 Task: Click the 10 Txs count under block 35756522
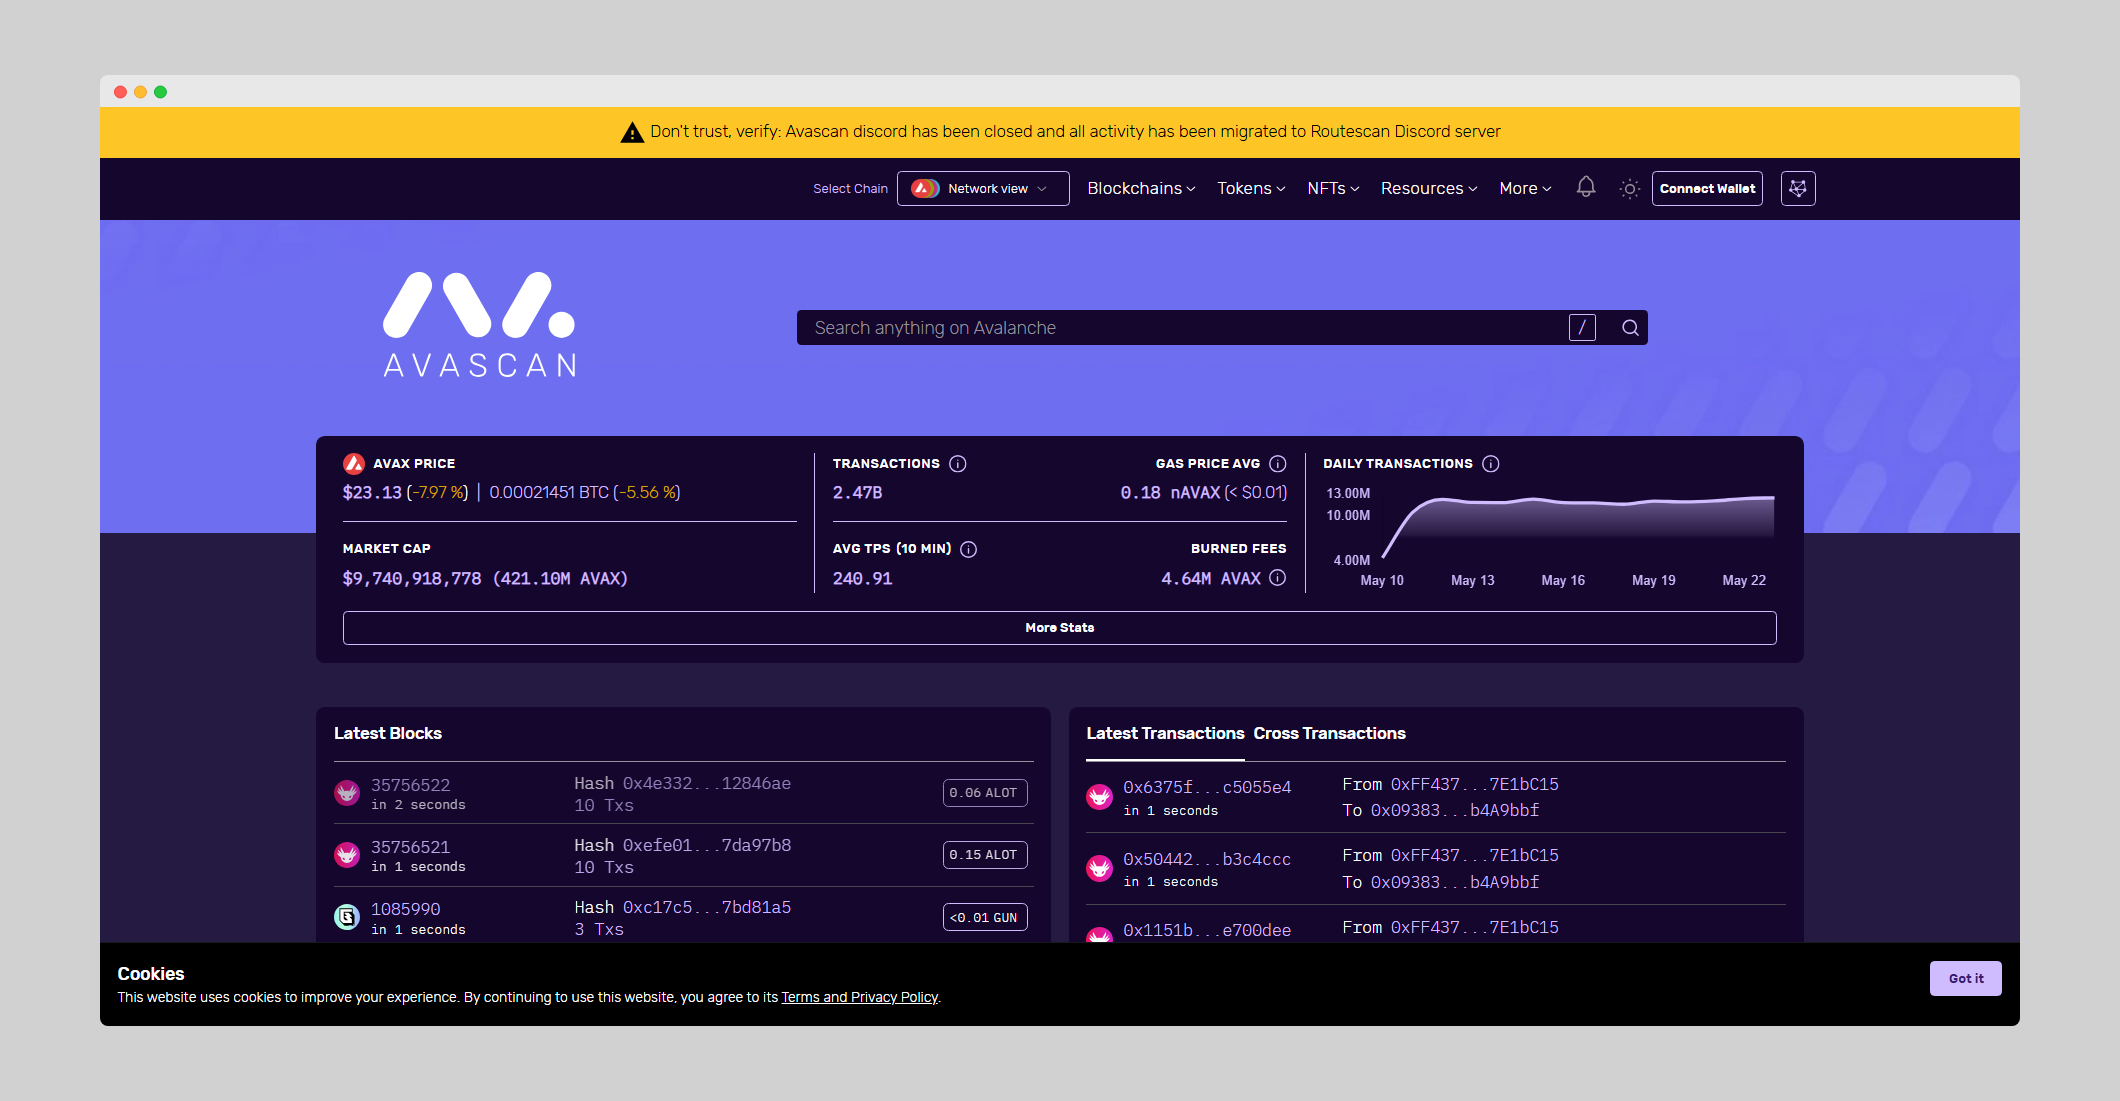[x=604, y=805]
